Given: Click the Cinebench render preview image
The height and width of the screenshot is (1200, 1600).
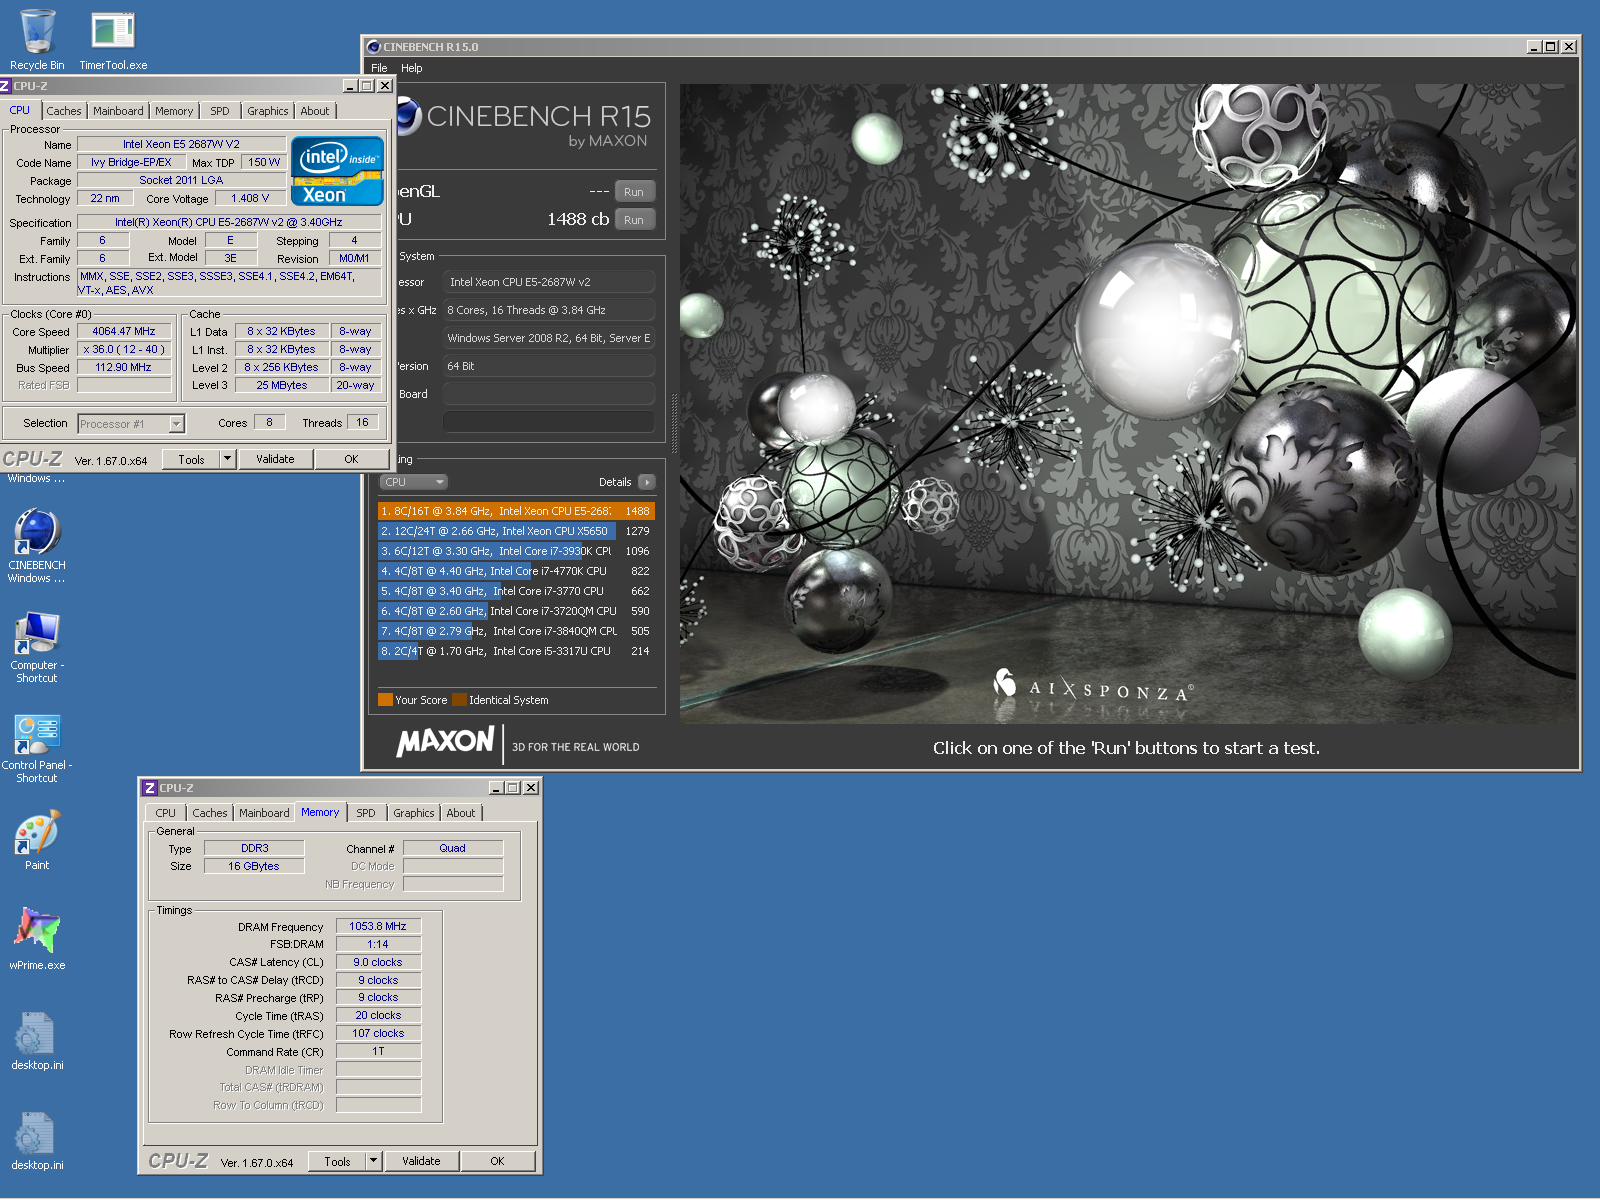Looking at the screenshot, I should 1127,403.
